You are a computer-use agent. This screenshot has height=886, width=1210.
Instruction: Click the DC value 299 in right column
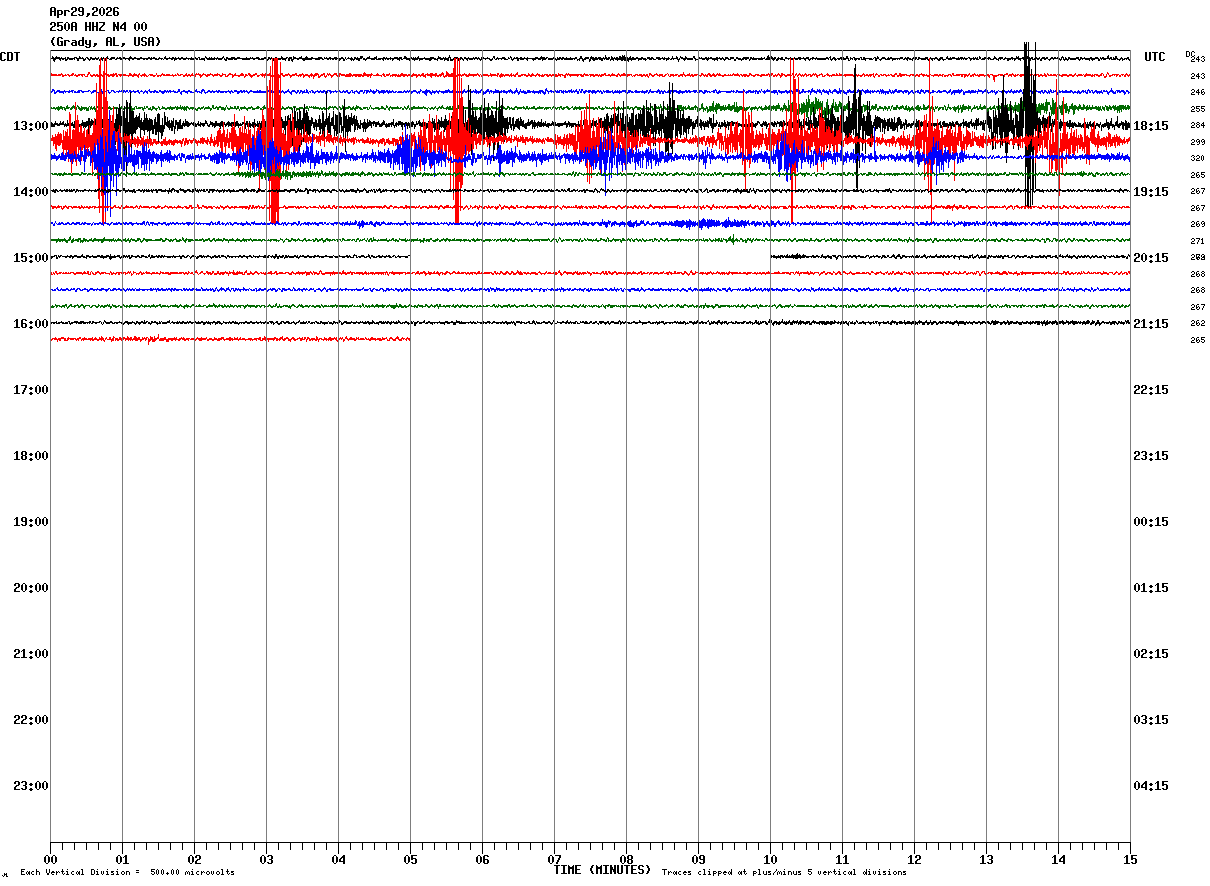(1197, 142)
